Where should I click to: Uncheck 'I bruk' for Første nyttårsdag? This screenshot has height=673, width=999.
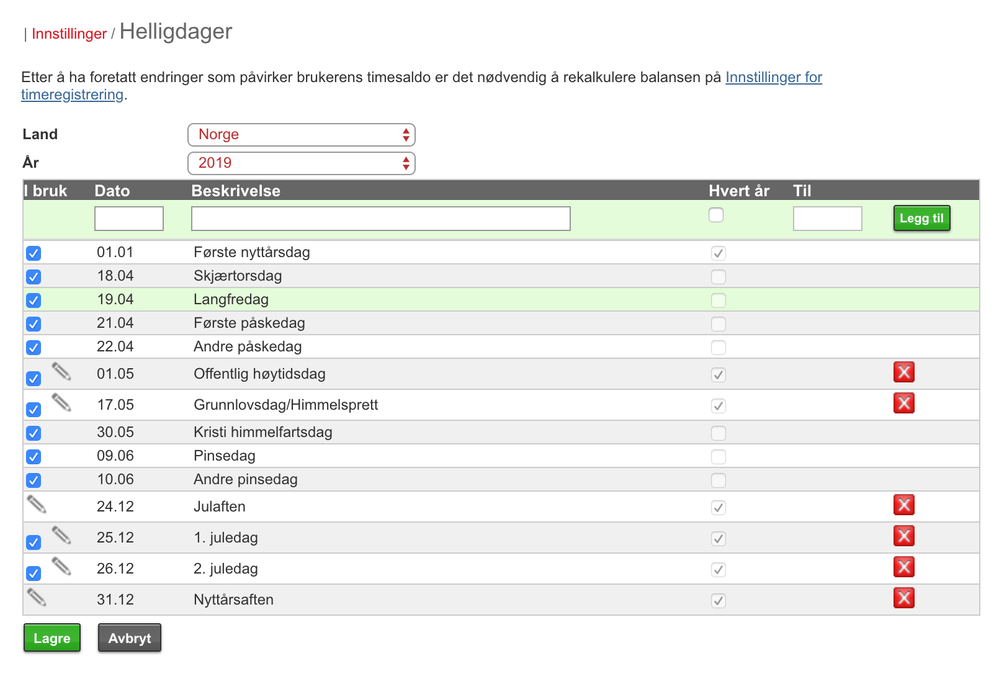click(x=34, y=253)
